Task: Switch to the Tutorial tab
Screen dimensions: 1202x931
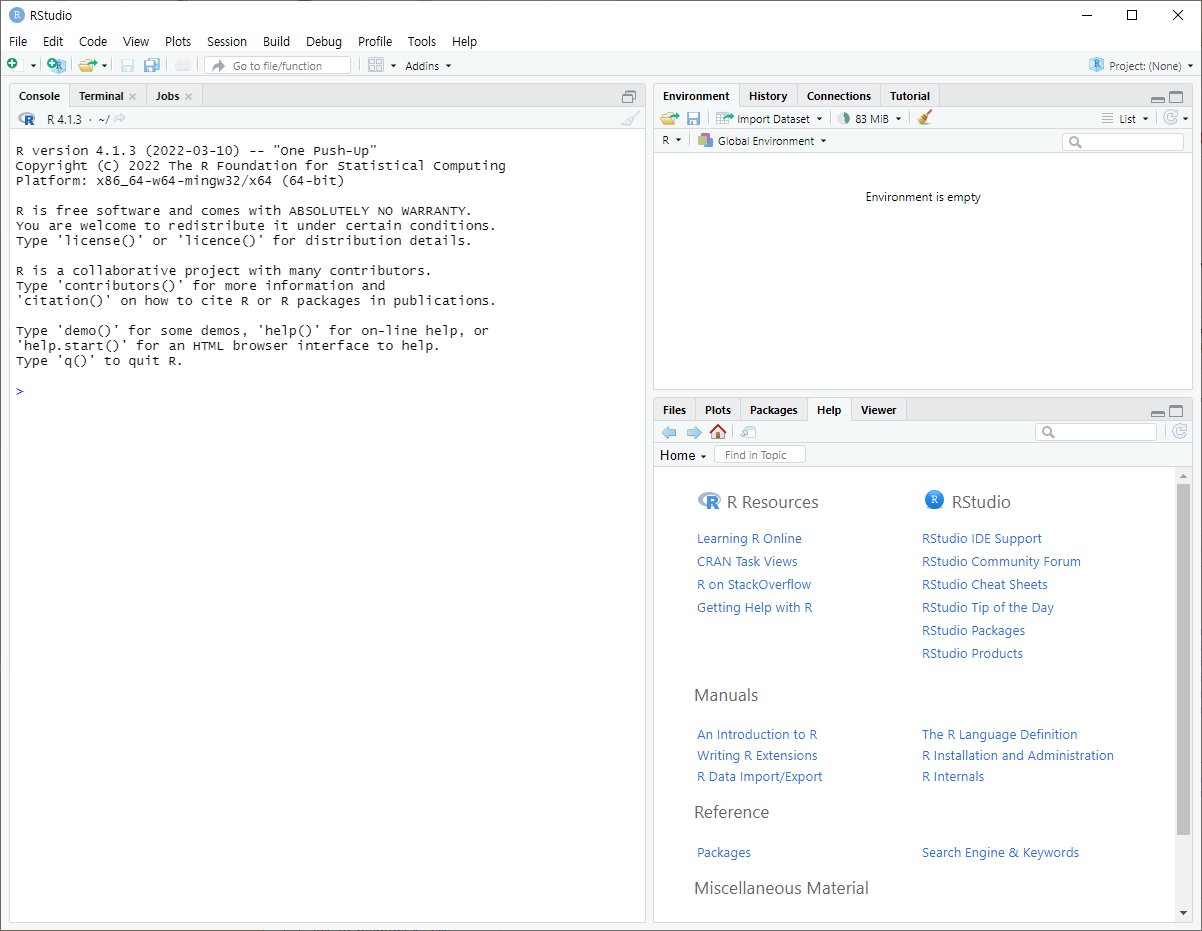Action: [x=910, y=96]
